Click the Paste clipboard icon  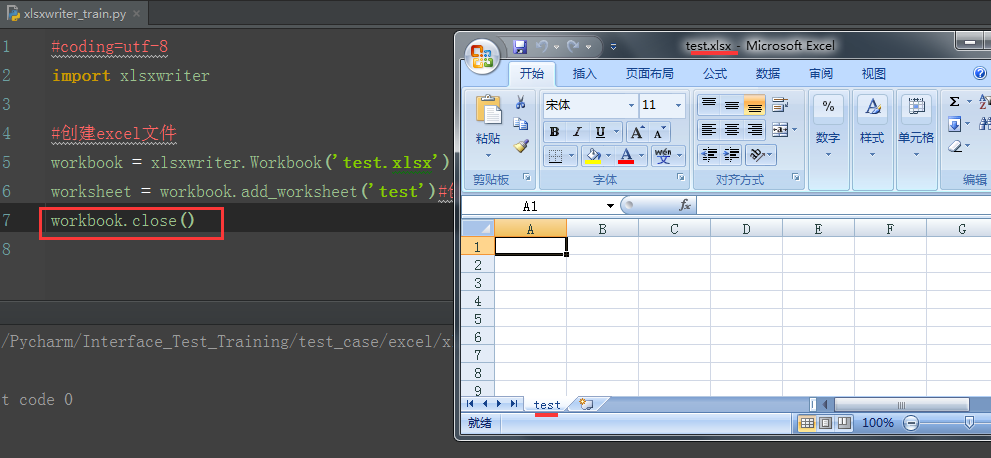tap(488, 110)
